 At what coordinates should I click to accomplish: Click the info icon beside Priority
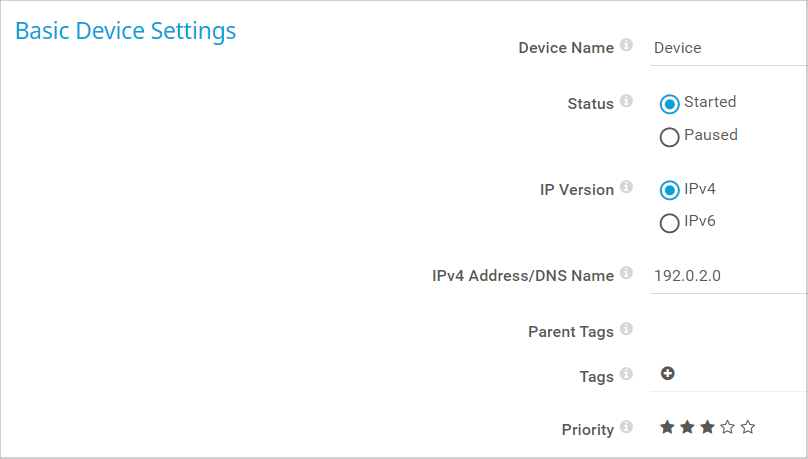[626, 427]
